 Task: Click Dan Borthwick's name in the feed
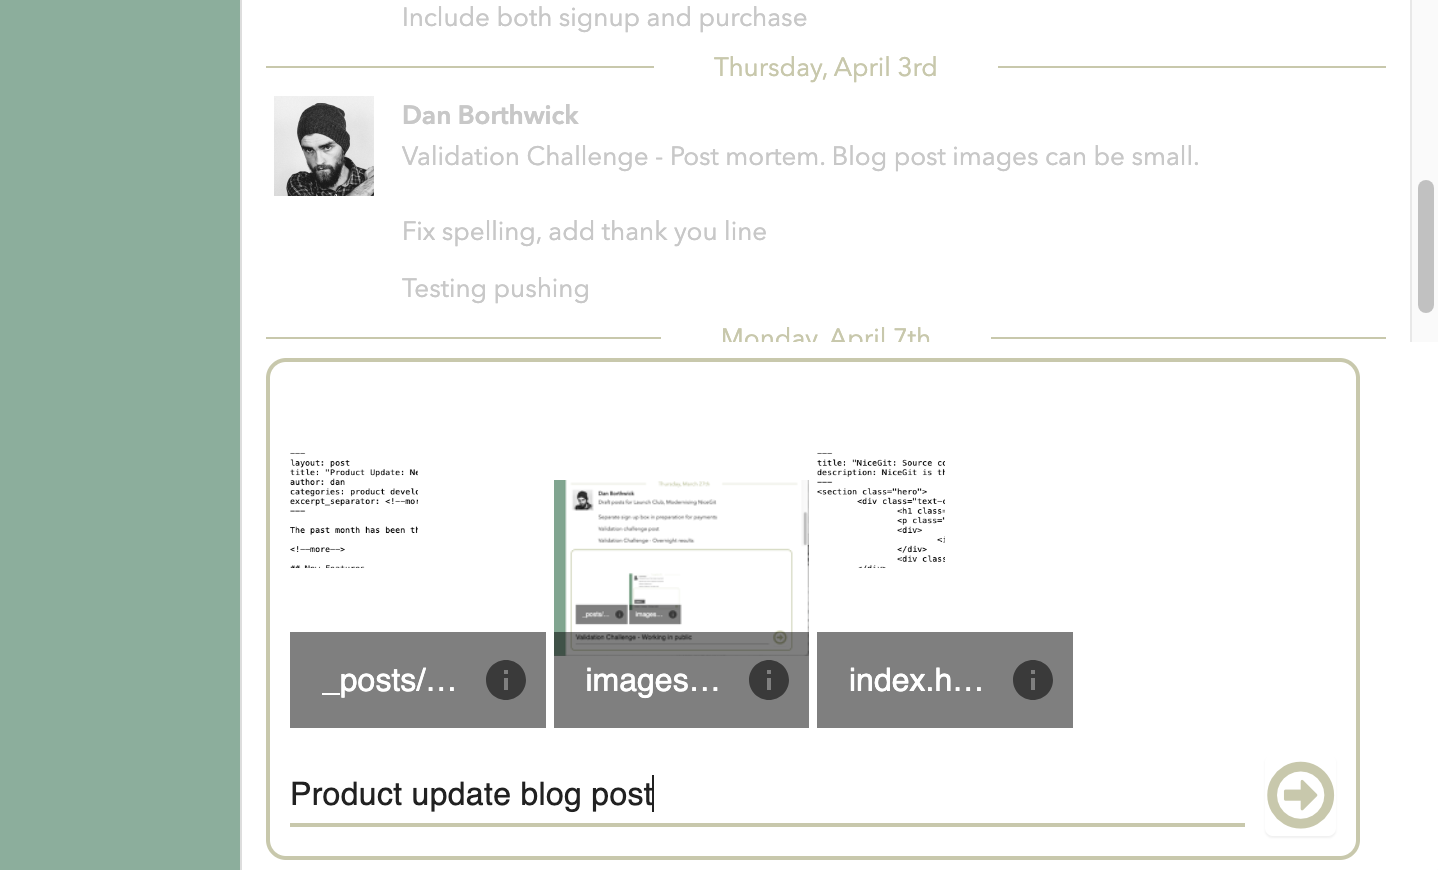click(489, 115)
